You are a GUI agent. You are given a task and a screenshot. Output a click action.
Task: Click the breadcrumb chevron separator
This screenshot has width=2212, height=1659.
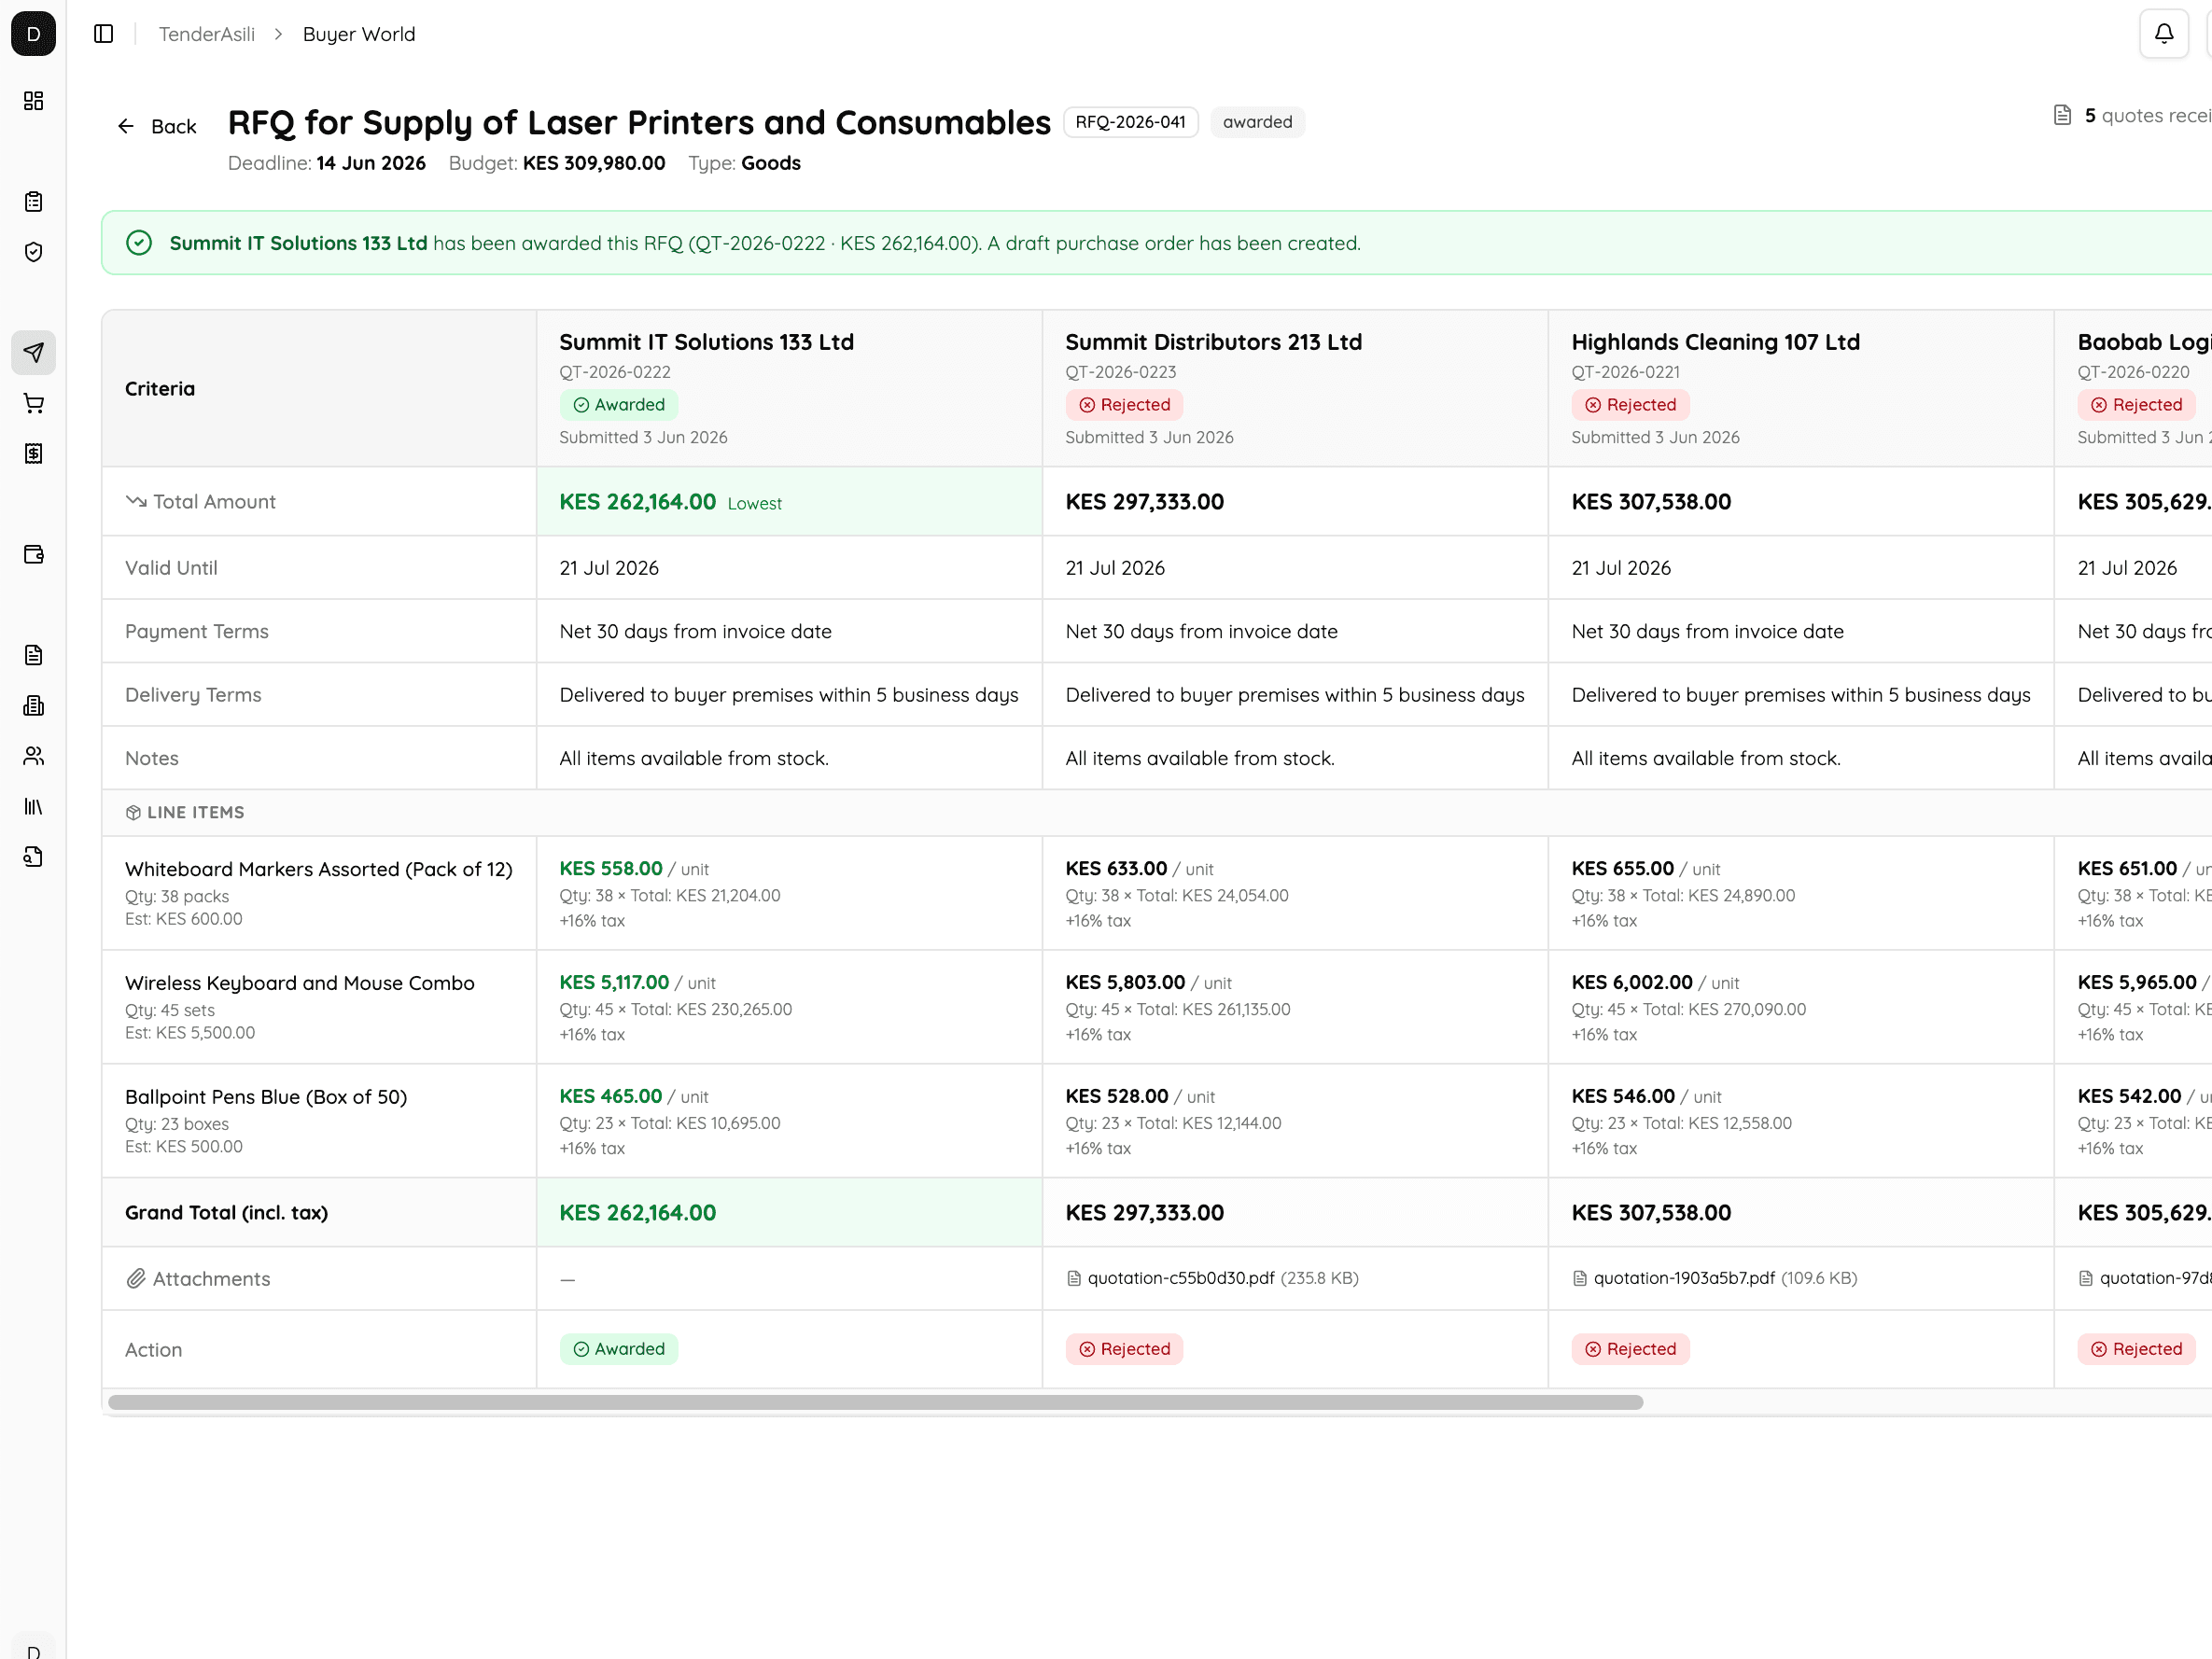(x=279, y=34)
